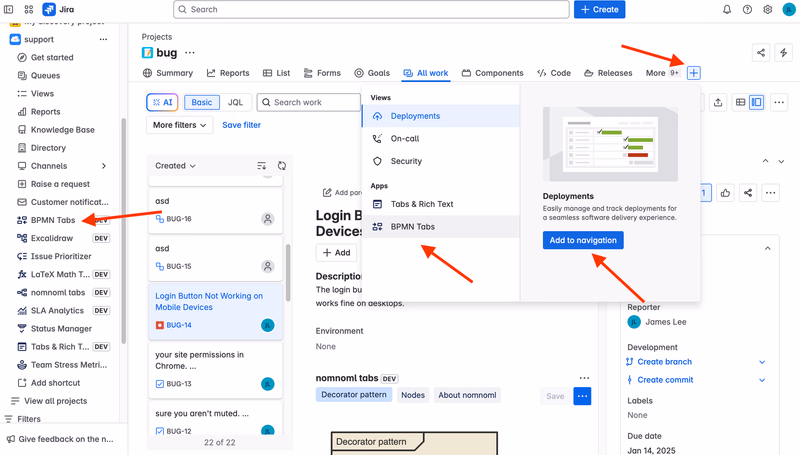Click View all projects
This screenshot has height=455, width=800.
(x=56, y=401)
